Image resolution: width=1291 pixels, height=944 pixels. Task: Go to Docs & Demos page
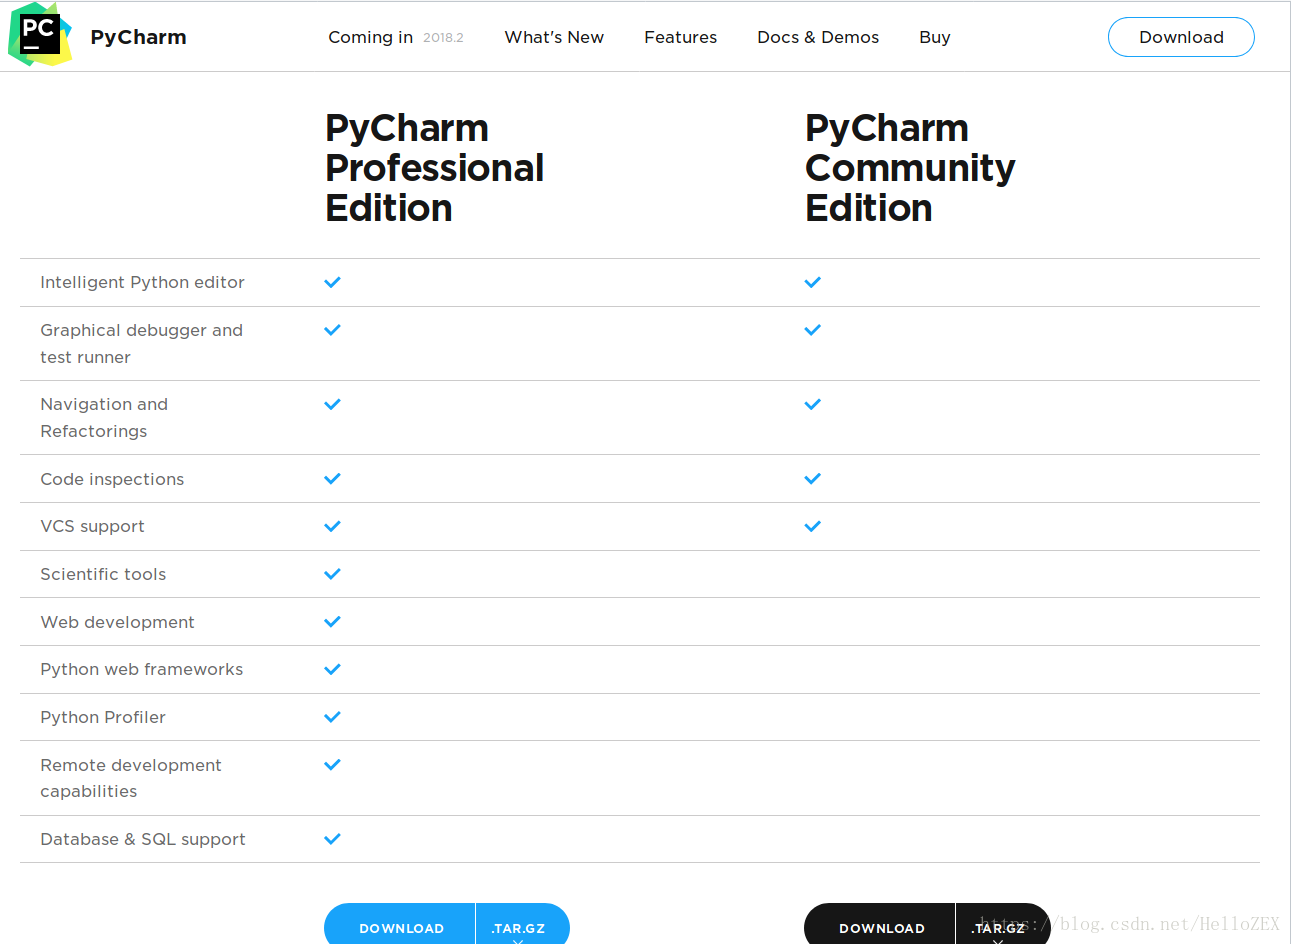[818, 37]
